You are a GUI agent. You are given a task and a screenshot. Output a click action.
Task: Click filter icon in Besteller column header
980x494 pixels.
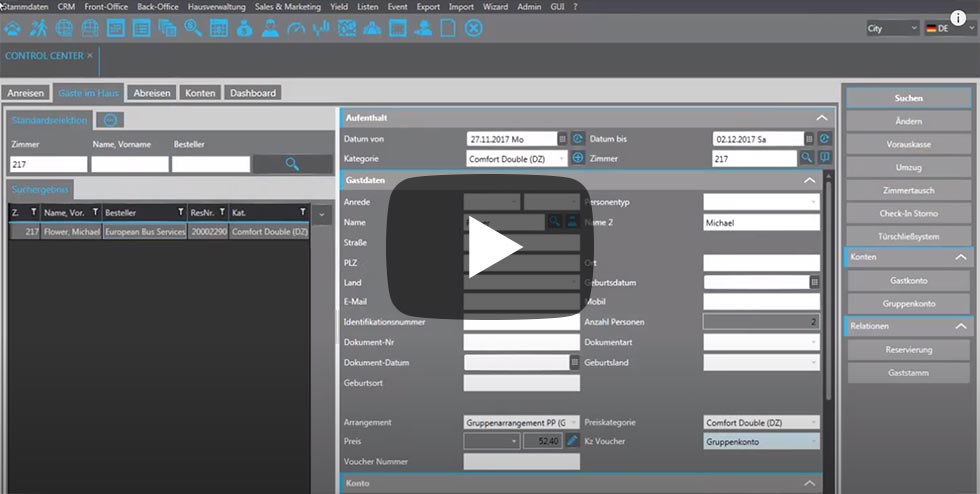[181, 213]
